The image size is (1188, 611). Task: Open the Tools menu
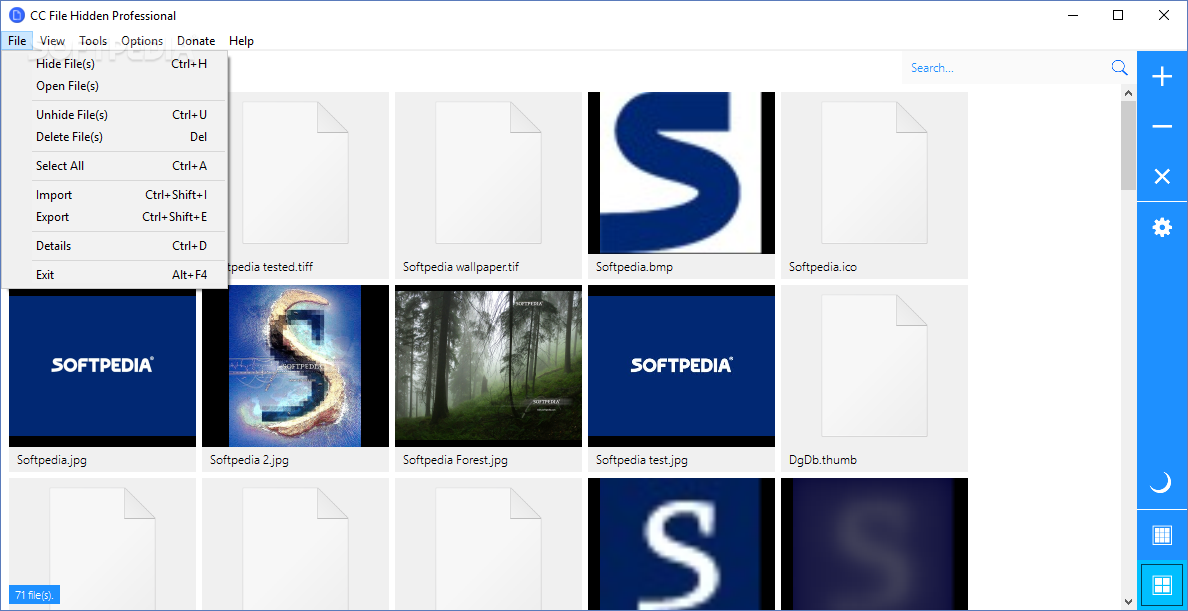click(93, 41)
